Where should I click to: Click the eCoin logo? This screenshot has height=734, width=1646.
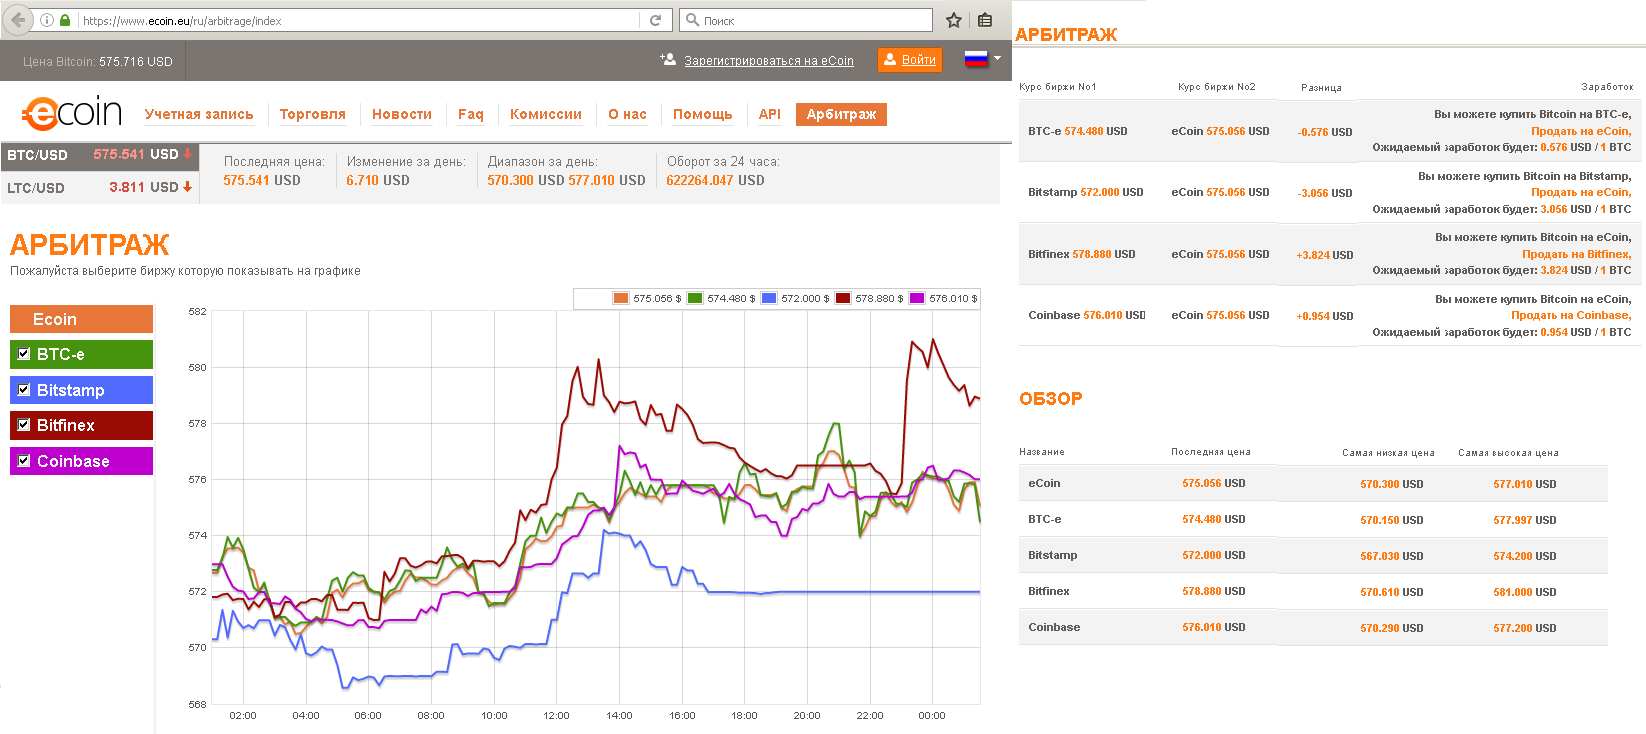tap(72, 113)
